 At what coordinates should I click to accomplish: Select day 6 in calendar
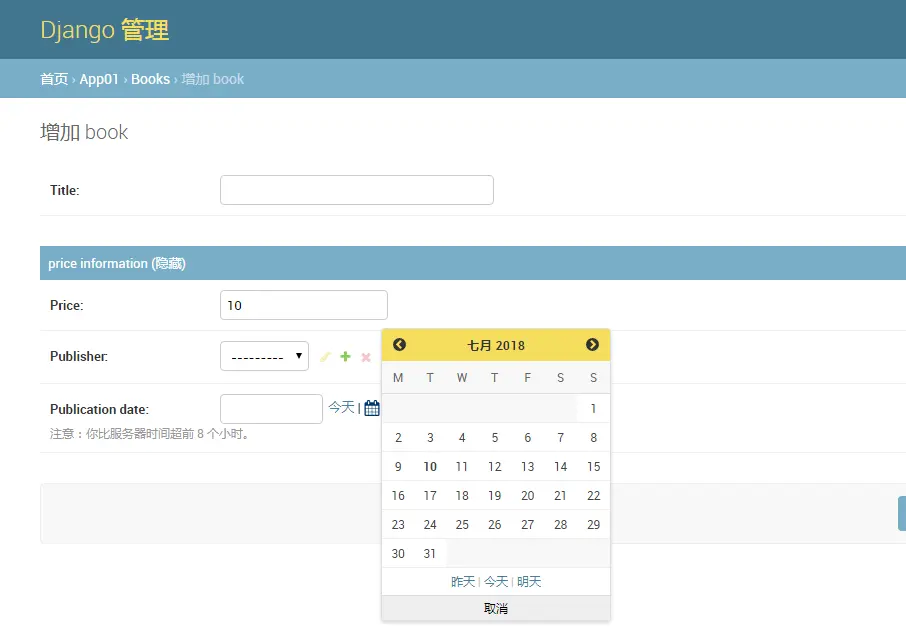click(528, 437)
